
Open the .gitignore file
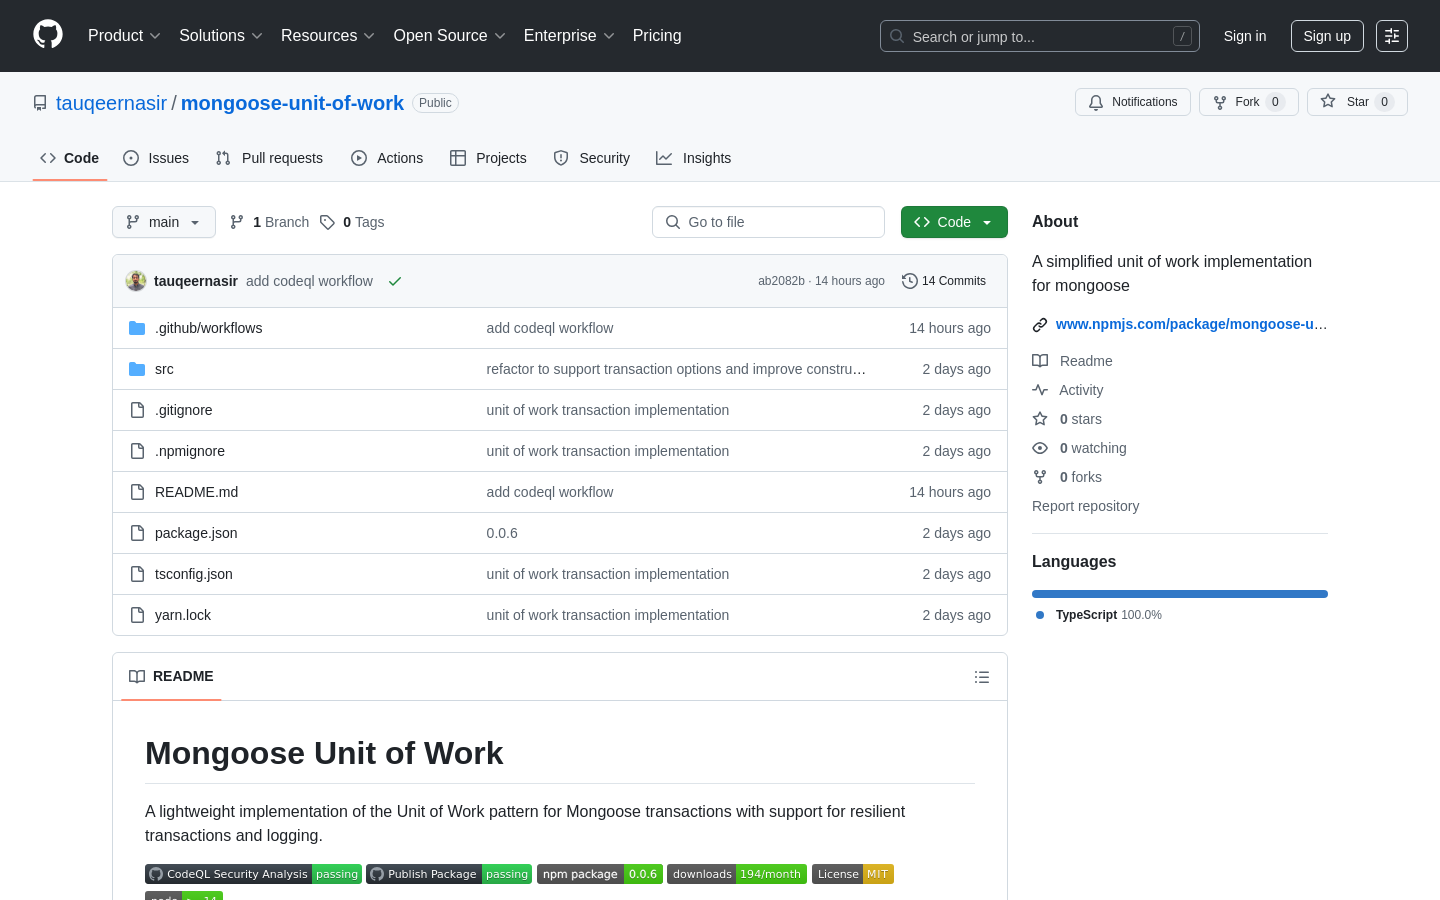point(183,410)
